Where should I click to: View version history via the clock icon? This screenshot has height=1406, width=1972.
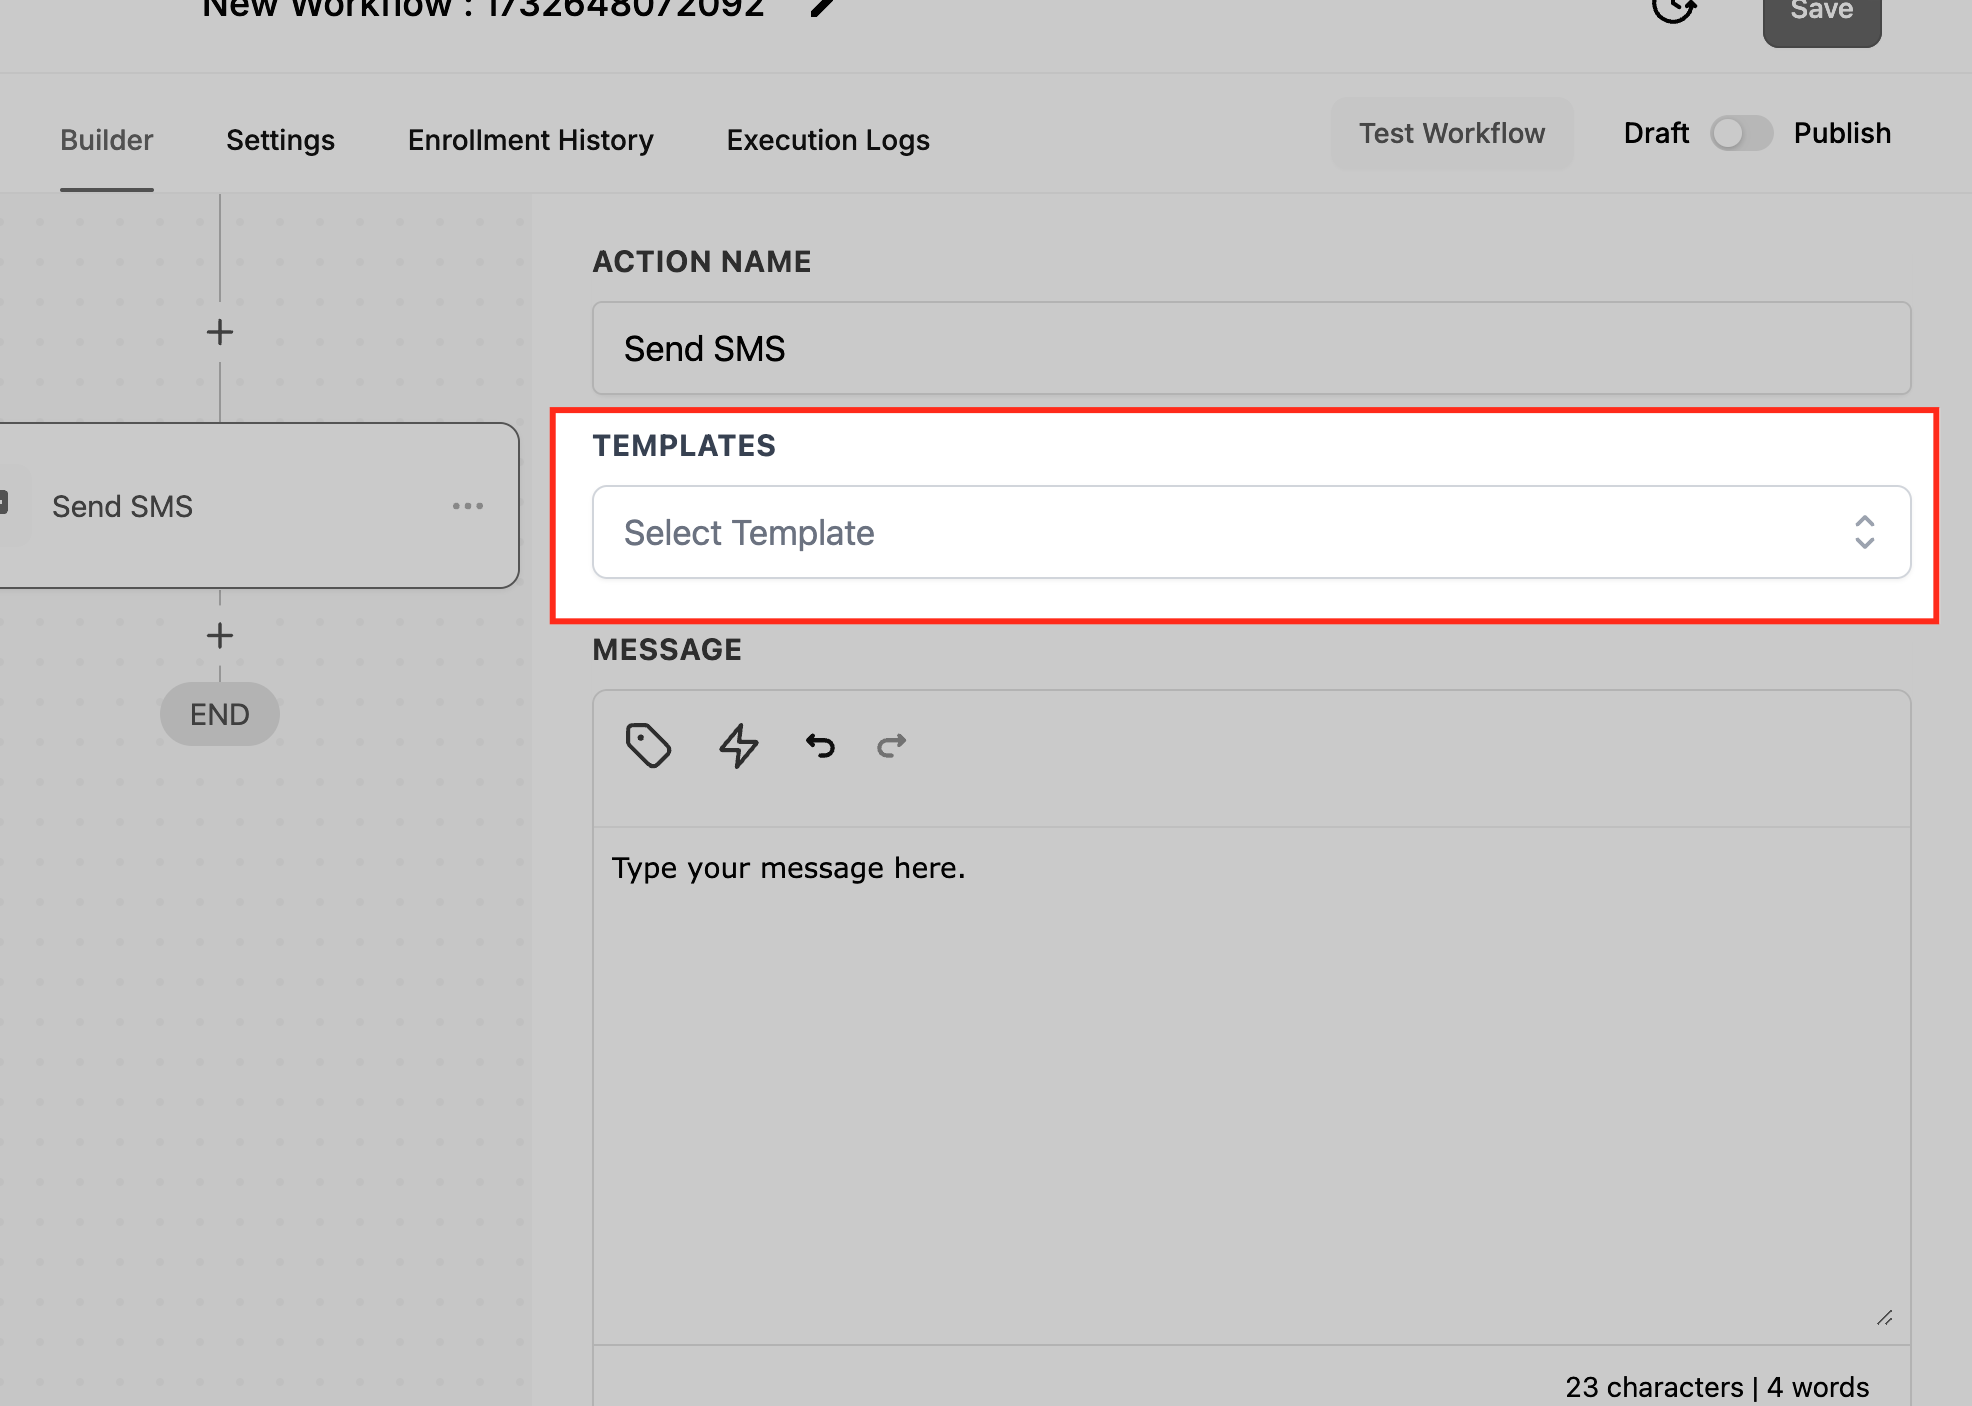point(1674,12)
